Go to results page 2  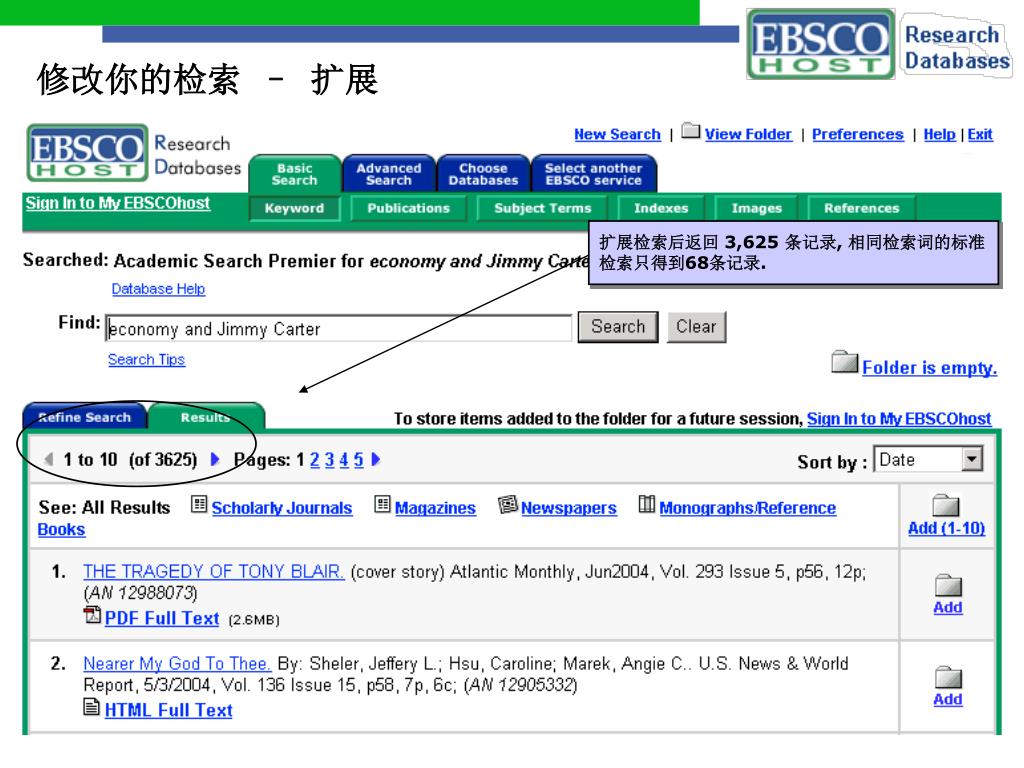(x=315, y=460)
